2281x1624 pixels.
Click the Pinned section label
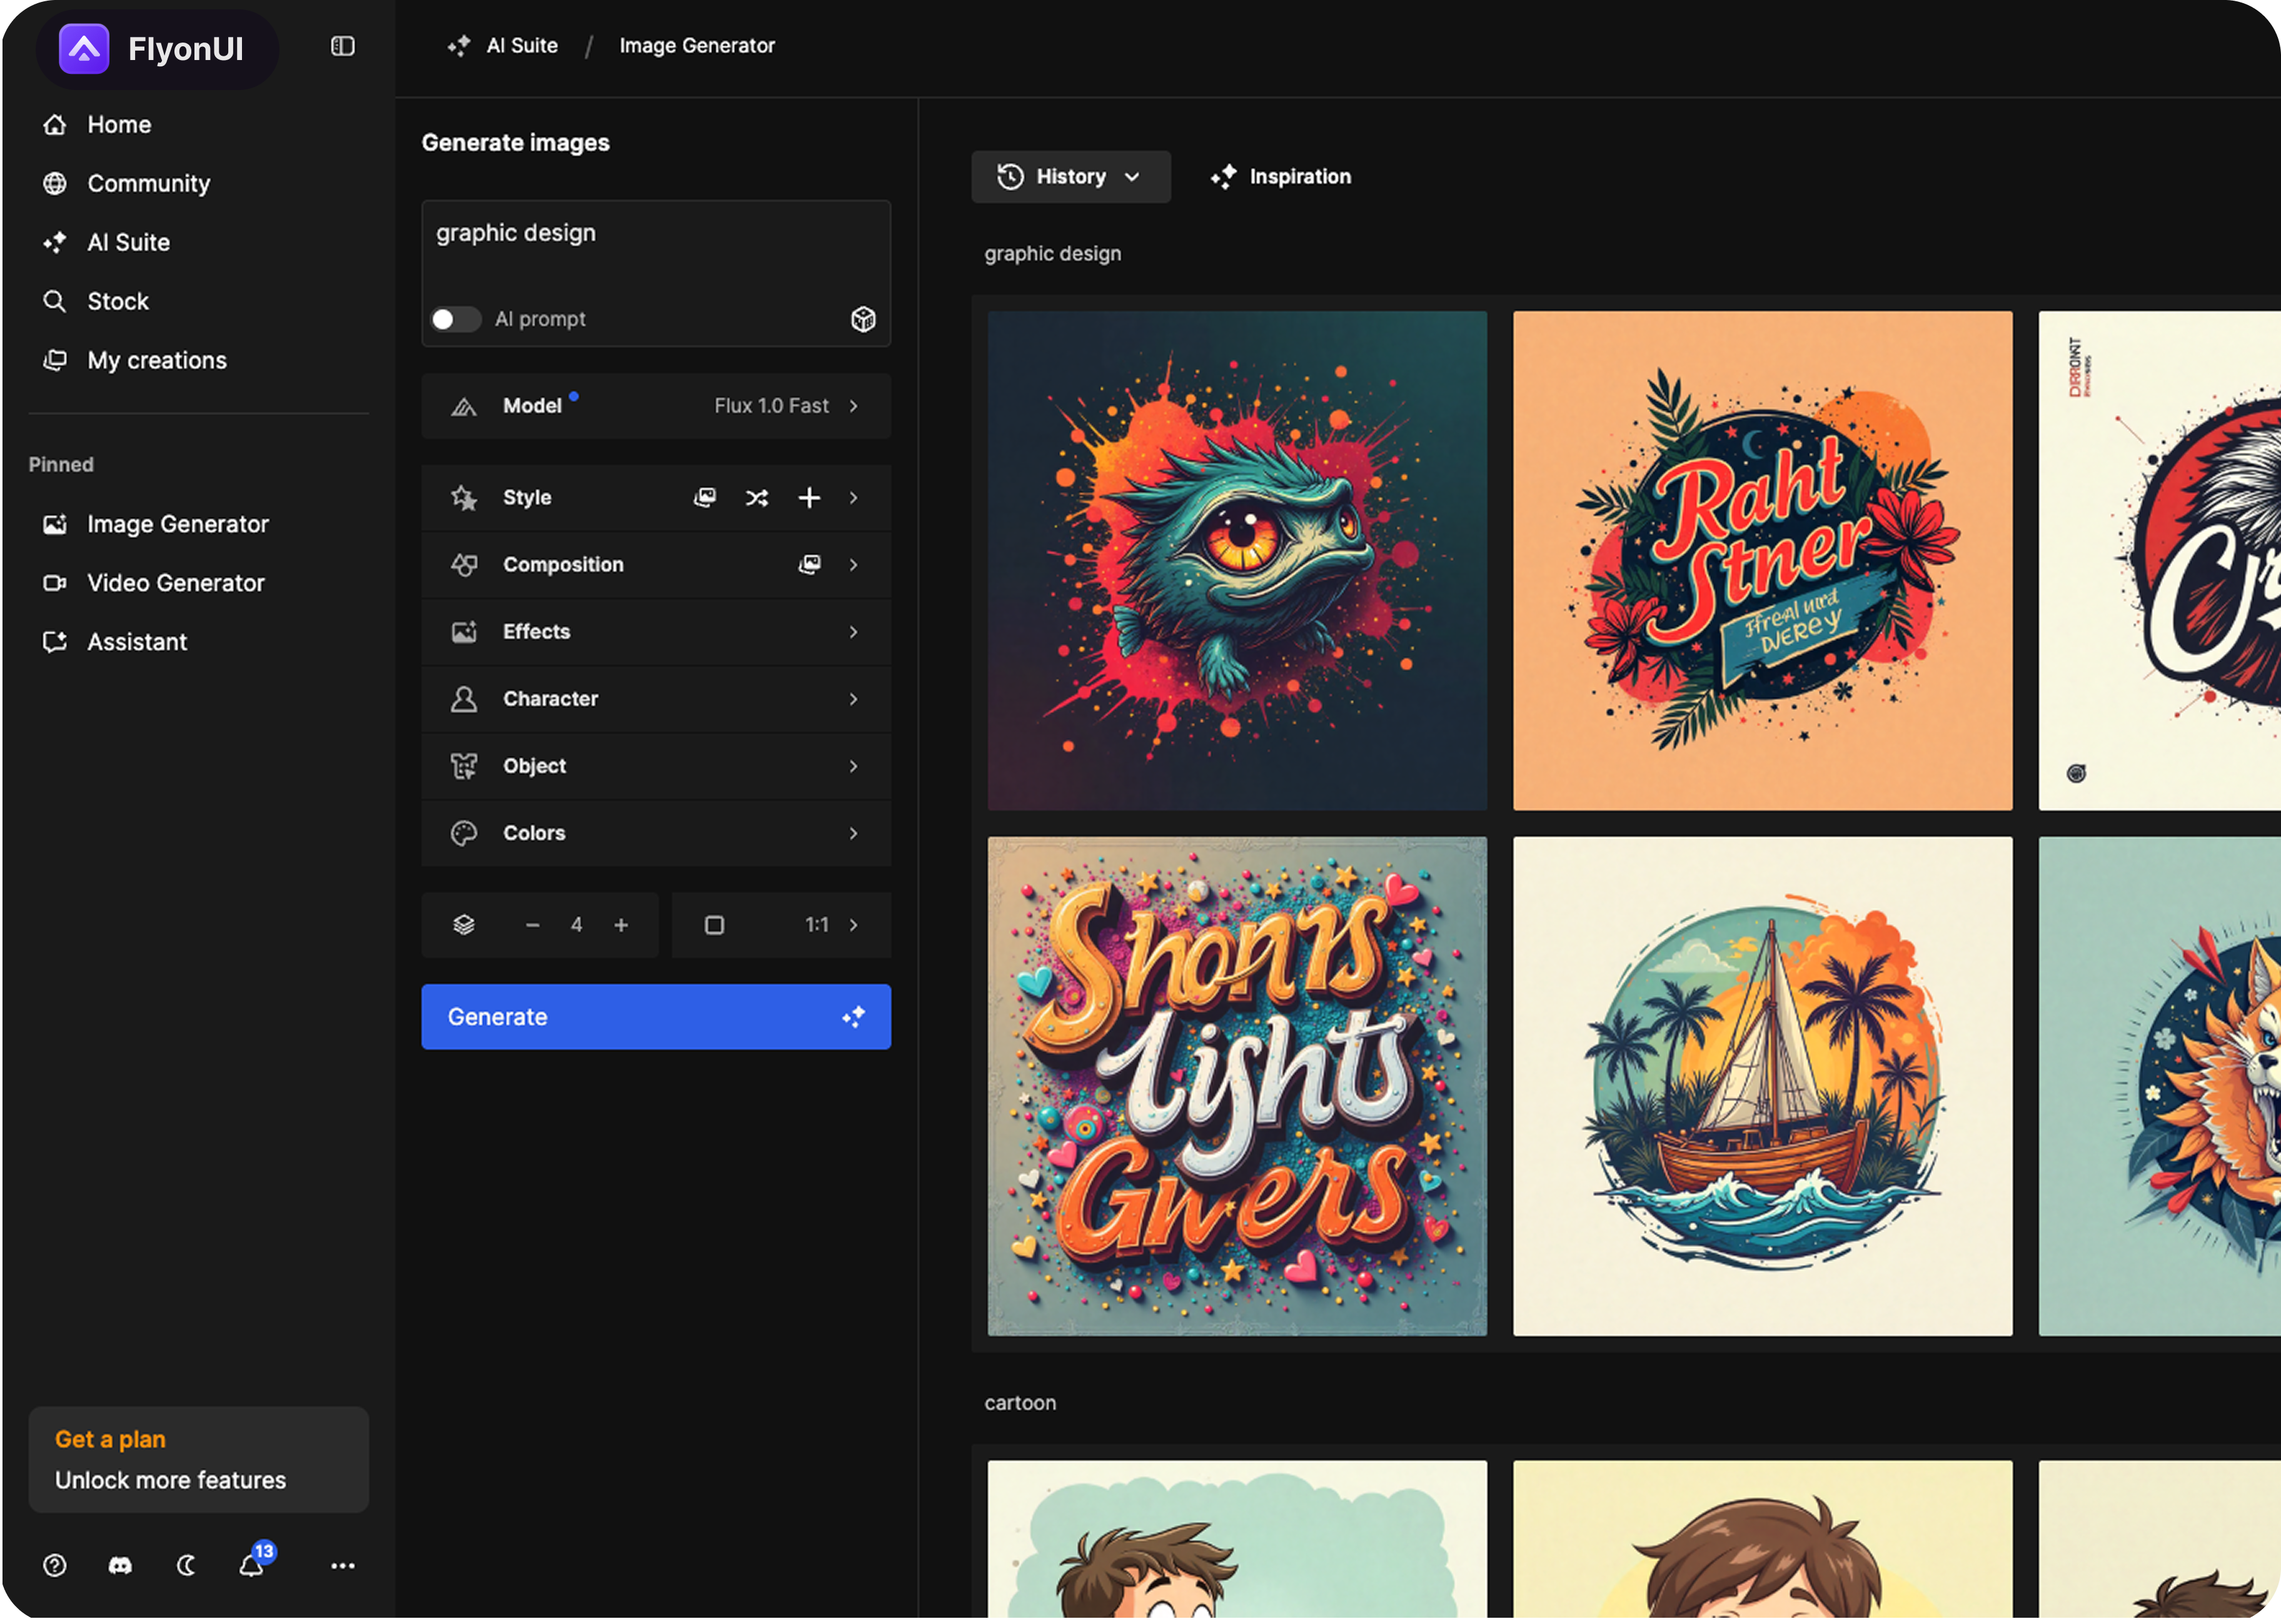pyautogui.click(x=61, y=465)
